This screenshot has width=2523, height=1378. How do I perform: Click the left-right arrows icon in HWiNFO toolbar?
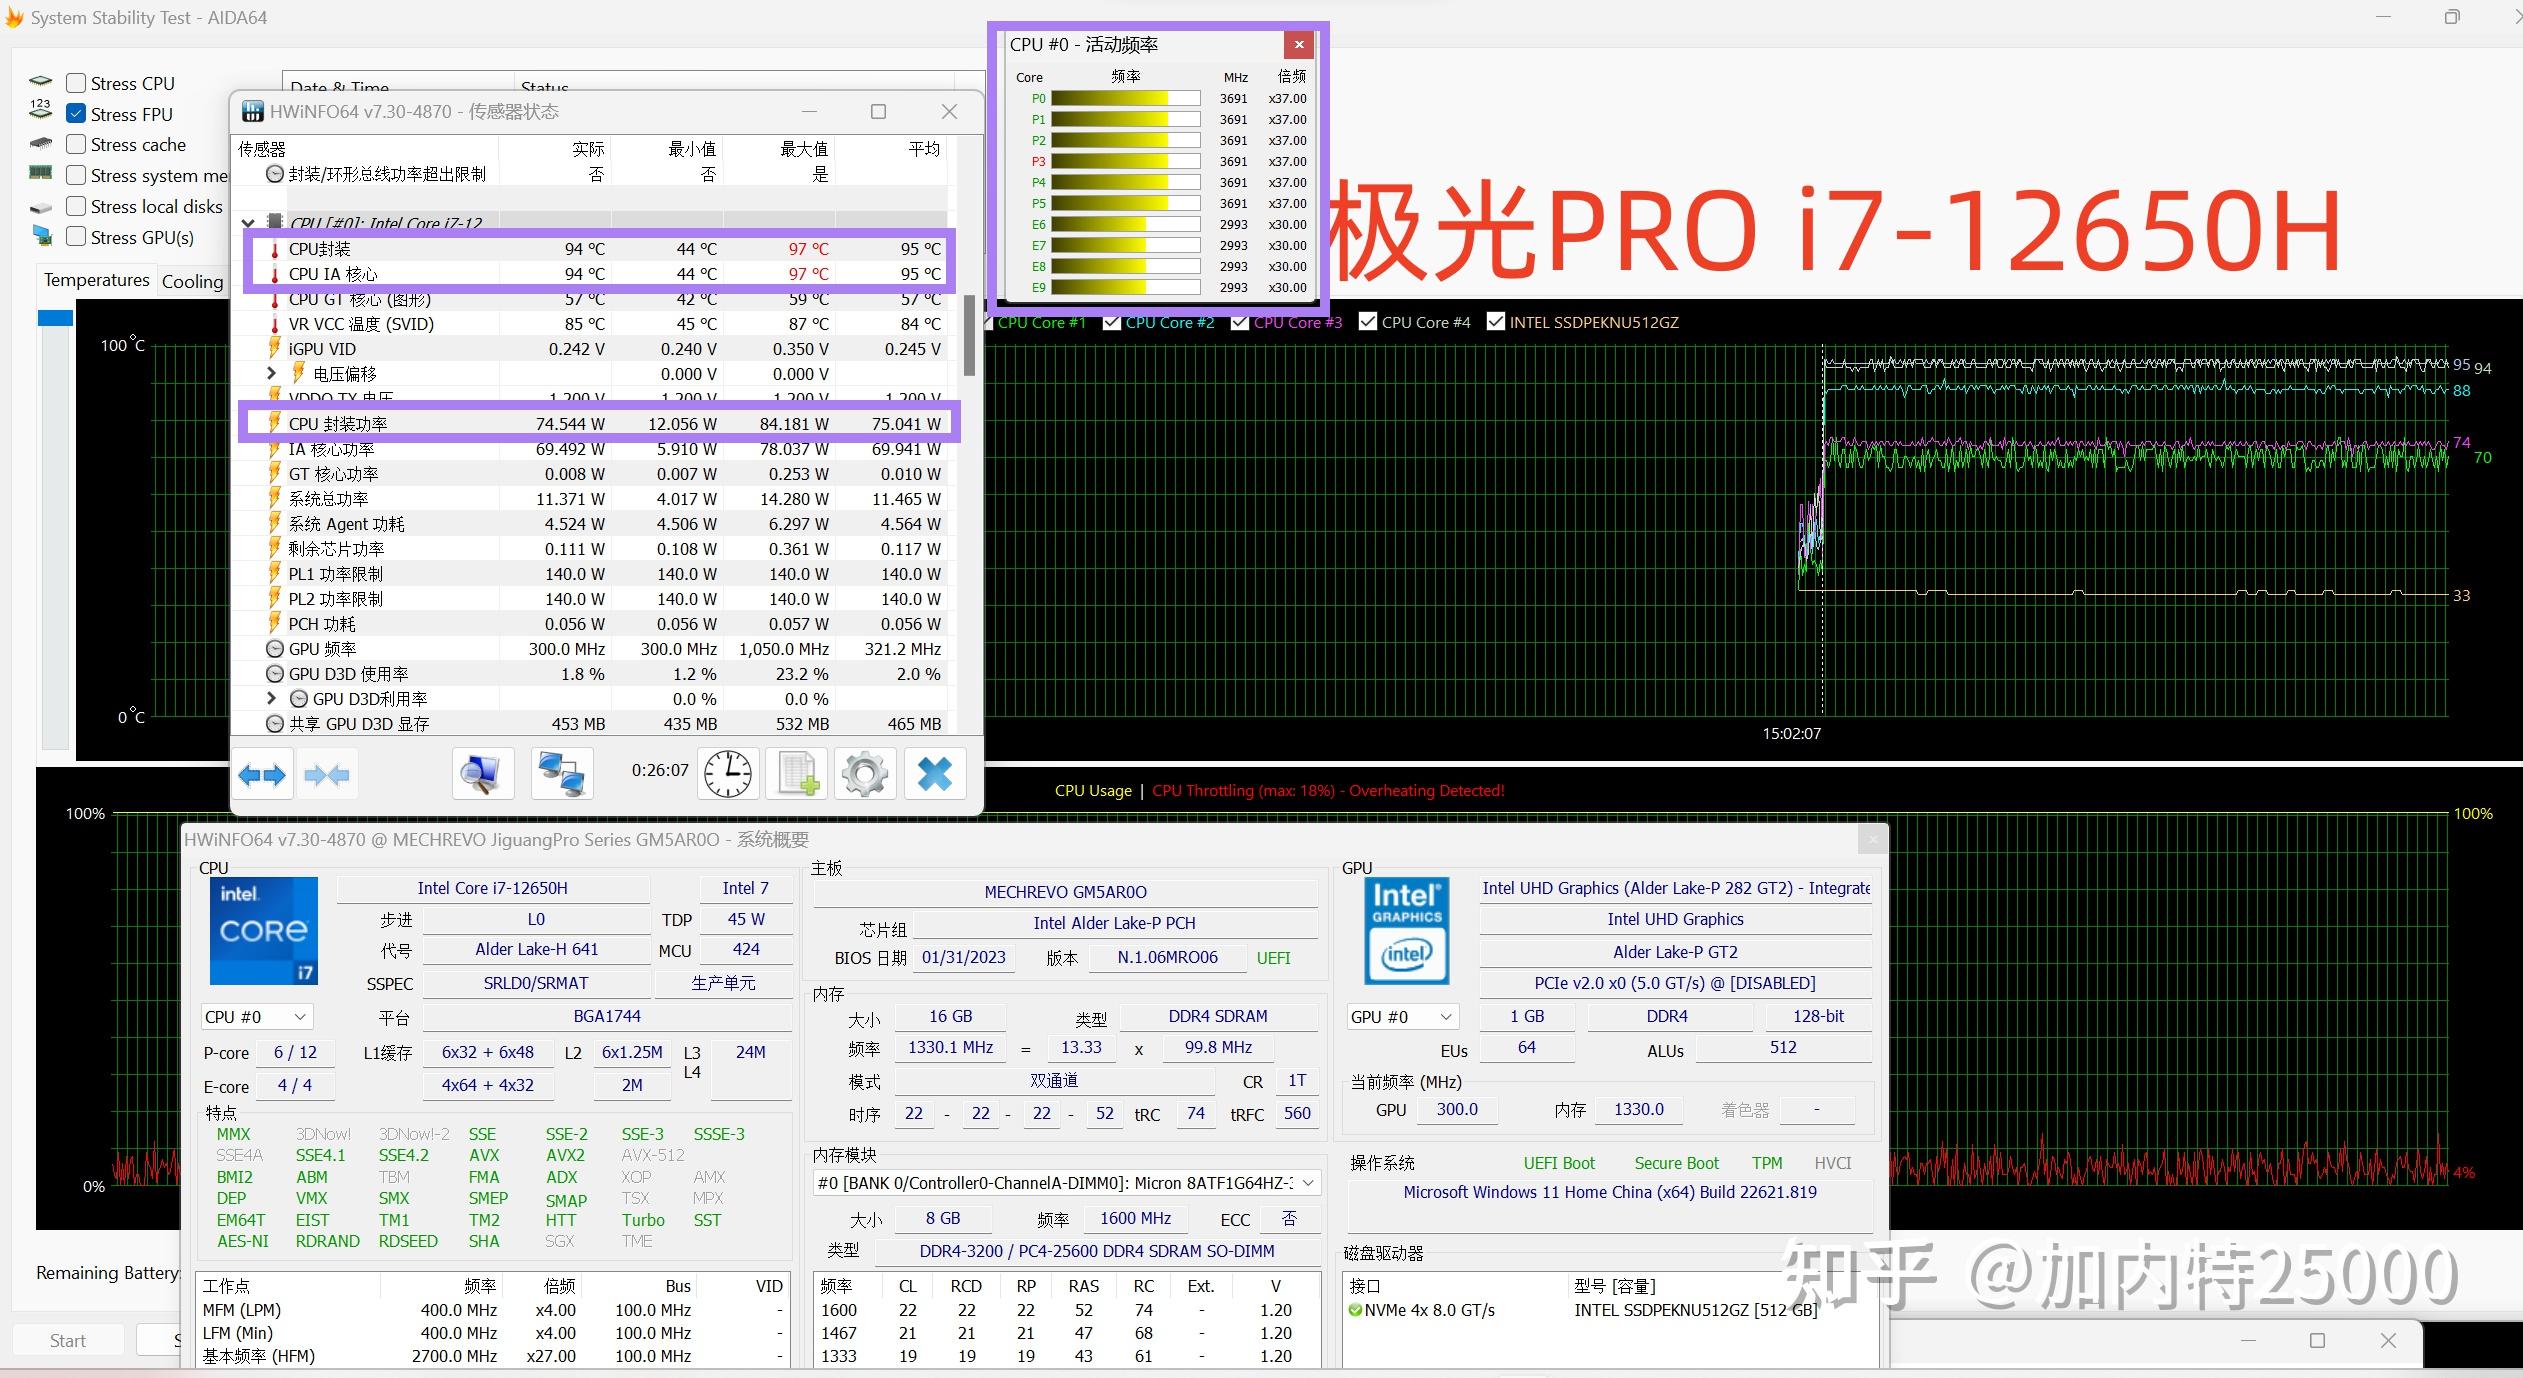(262, 773)
